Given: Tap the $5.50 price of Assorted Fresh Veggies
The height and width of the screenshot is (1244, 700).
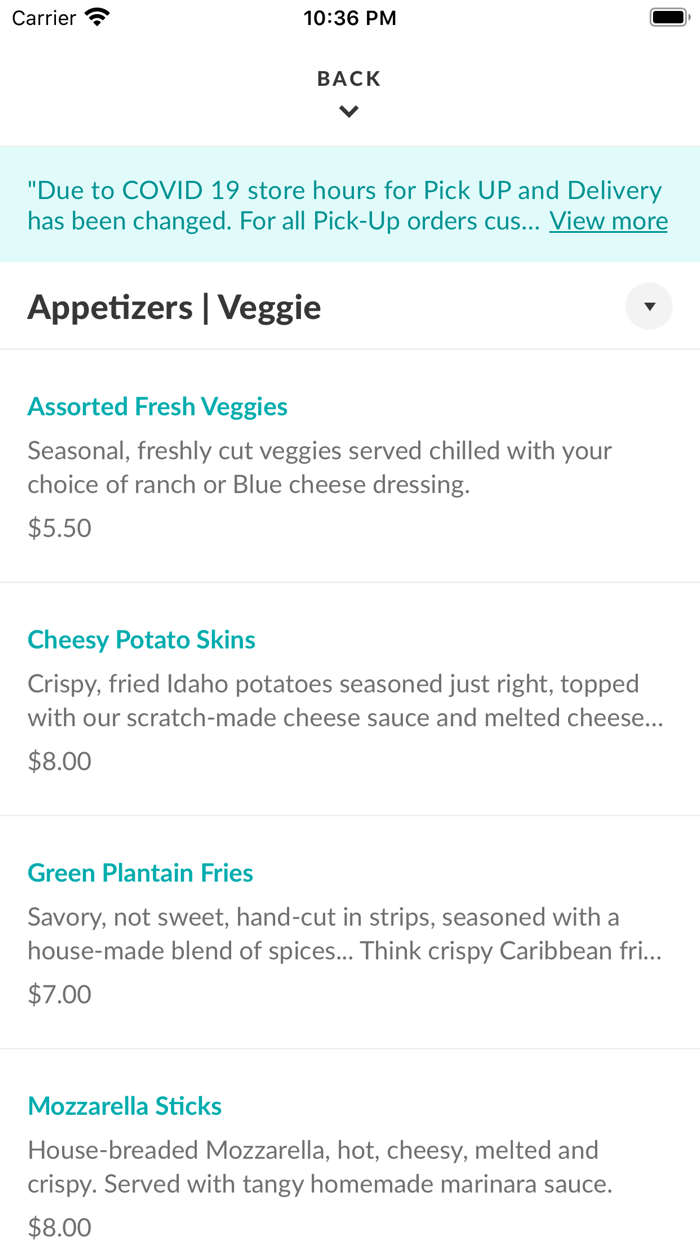Looking at the screenshot, I should 59,528.
